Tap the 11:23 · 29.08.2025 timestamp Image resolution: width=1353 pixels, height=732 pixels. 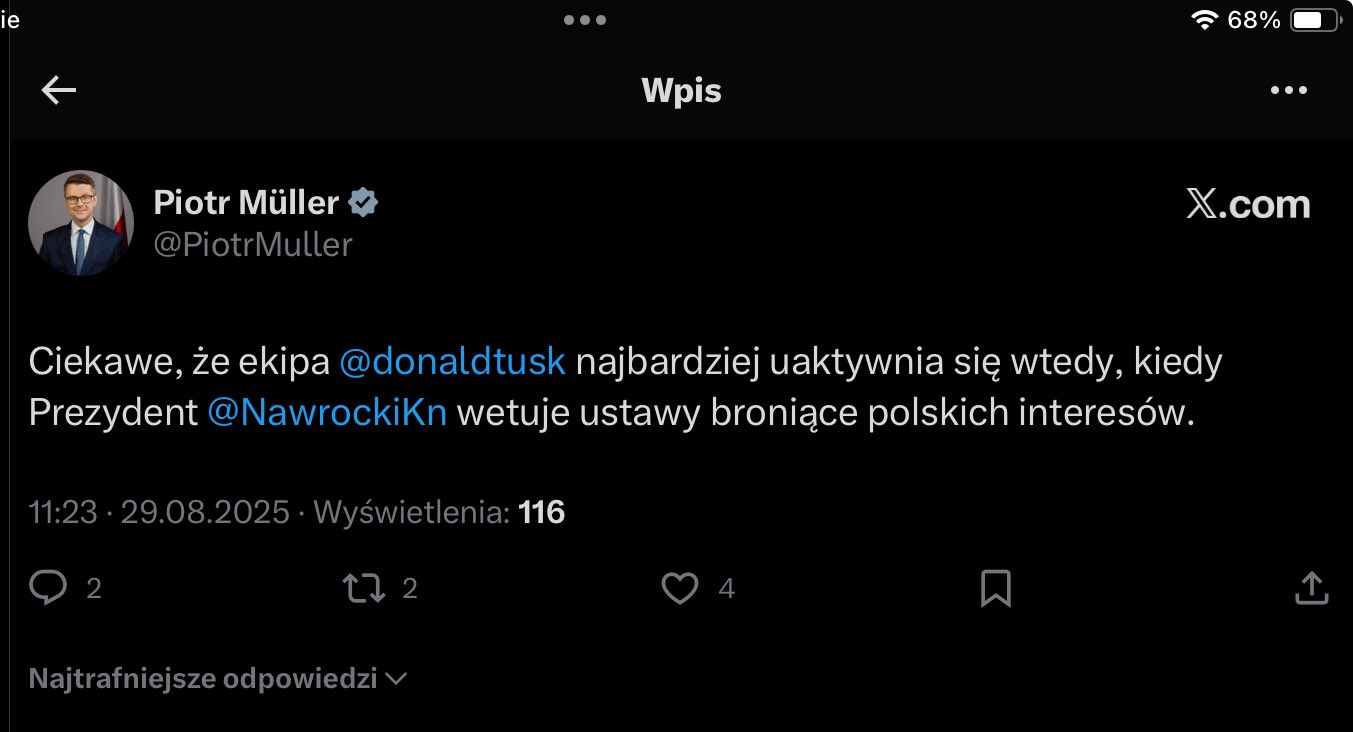160,513
